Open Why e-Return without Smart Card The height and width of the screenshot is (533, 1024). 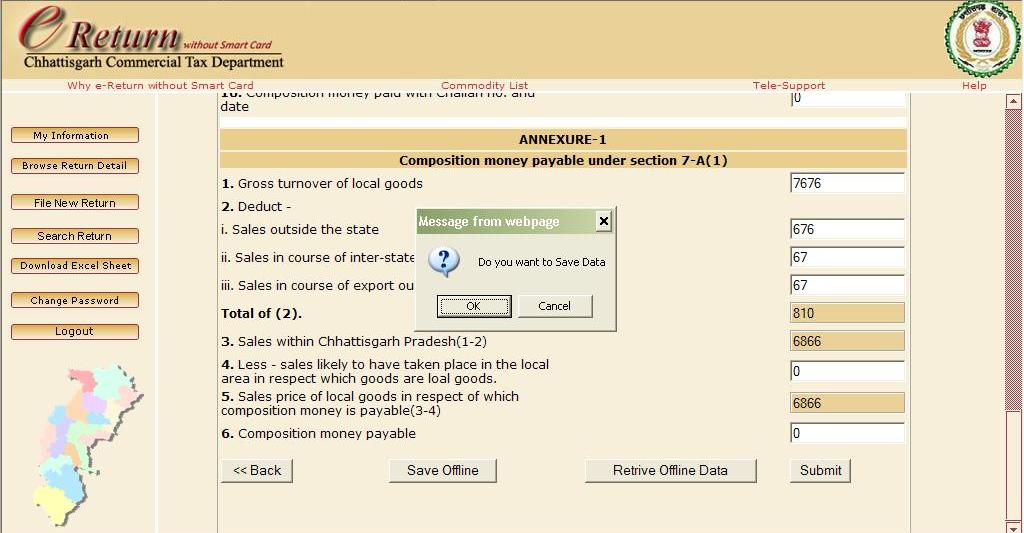(x=160, y=86)
